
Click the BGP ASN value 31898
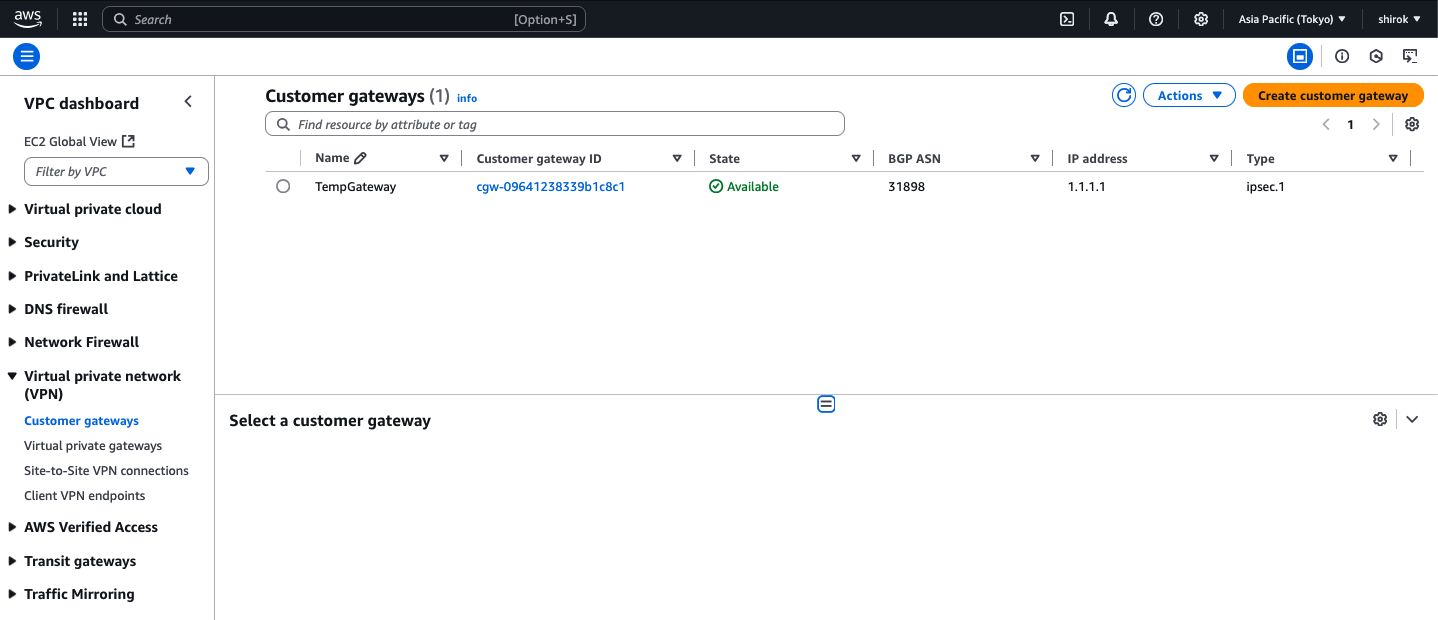906,186
